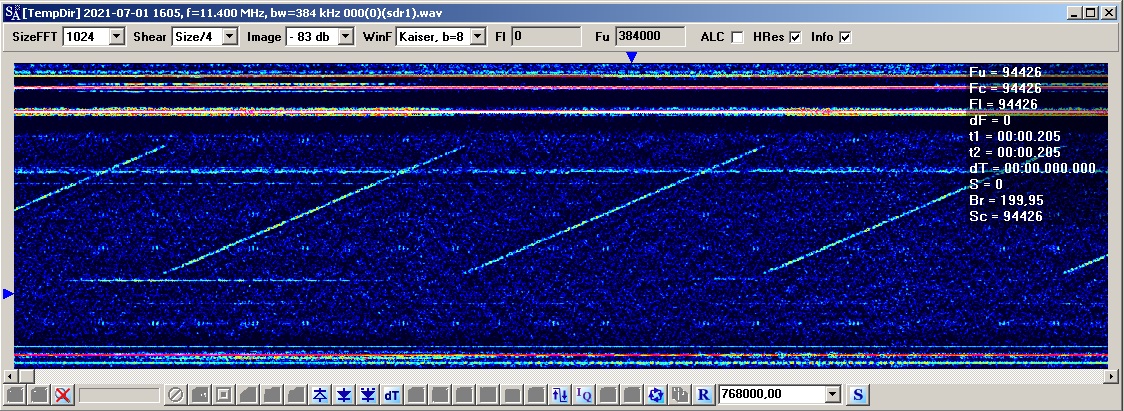Click the blue triangle marker above spectrogram
1124x411 pixels.
pyautogui.click(x=631, y=57)
